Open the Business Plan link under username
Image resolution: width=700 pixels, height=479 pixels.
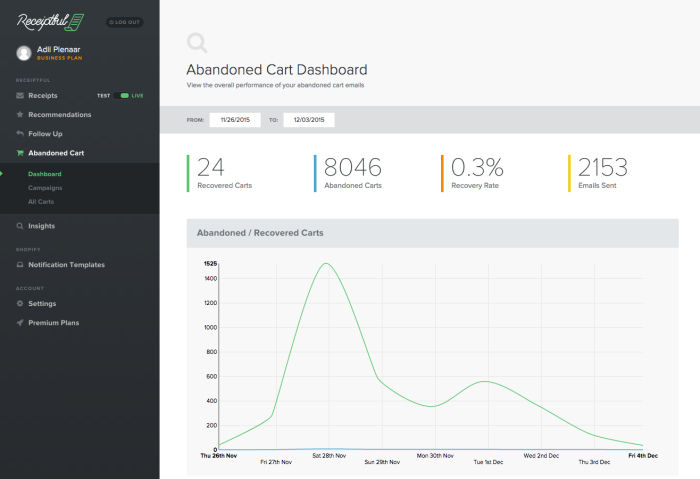(58, 59)
